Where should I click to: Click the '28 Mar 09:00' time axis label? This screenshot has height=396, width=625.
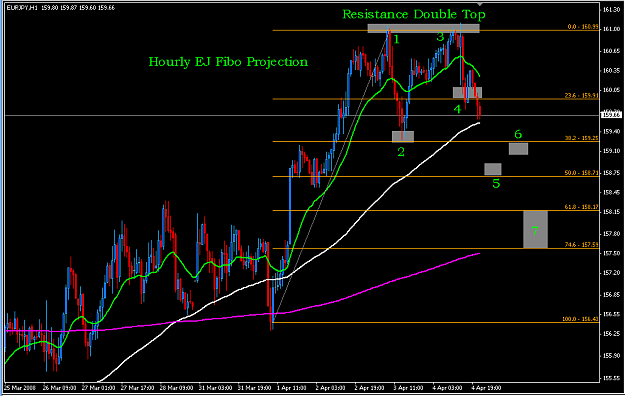coord(176,388)
